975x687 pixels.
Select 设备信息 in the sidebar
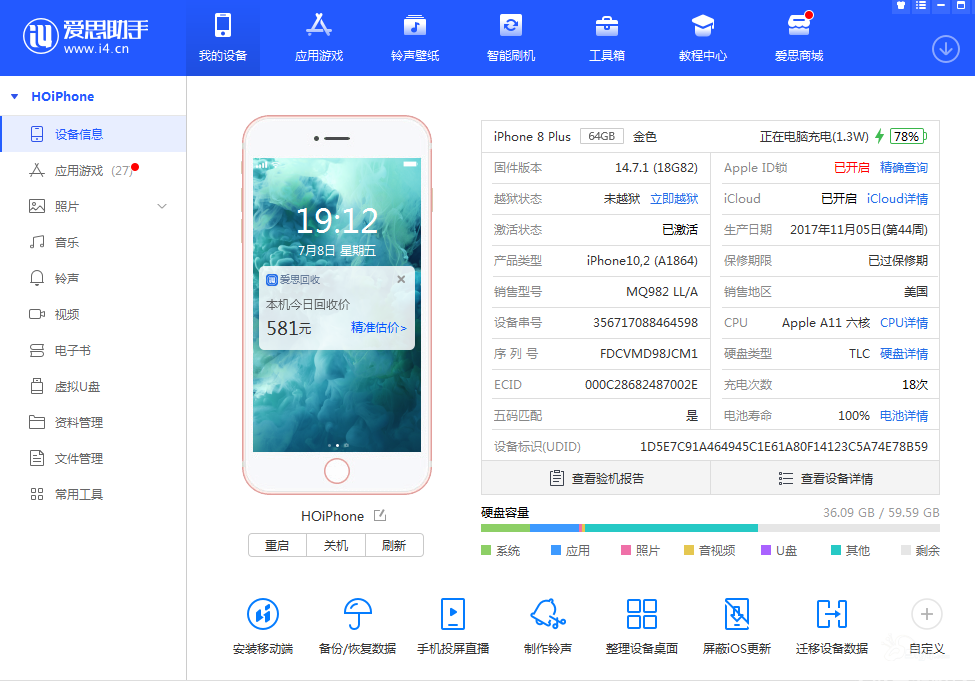[93, 134]
